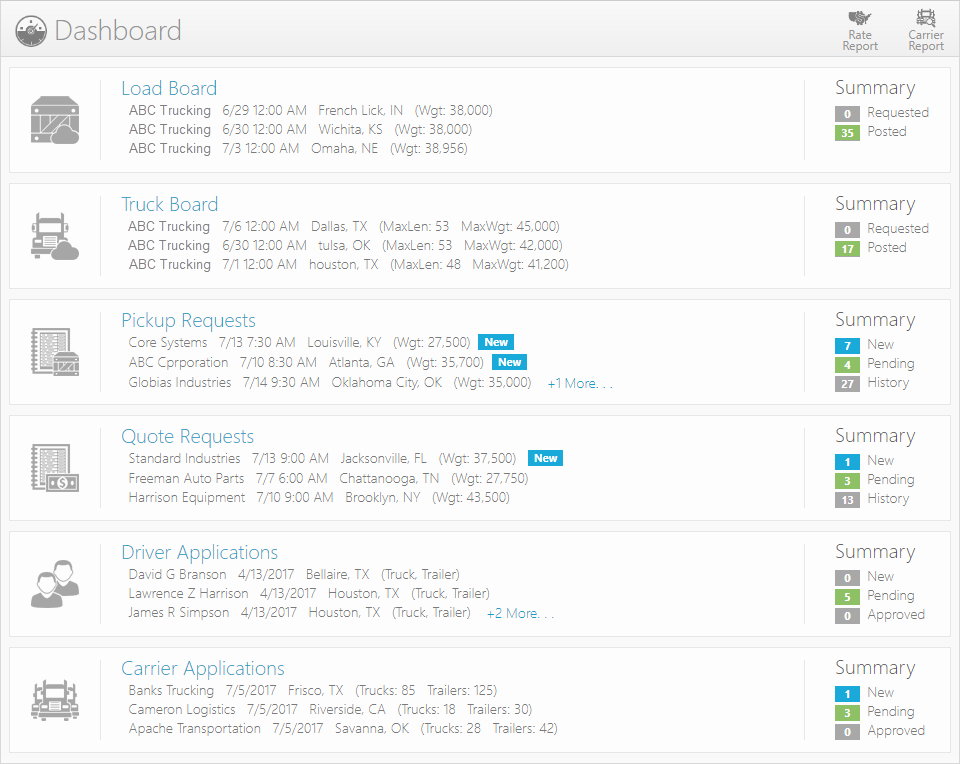Click the Pickup Requests notebook icon
The height and width of the screenshot is (764, 960).
tap(55, 352)
